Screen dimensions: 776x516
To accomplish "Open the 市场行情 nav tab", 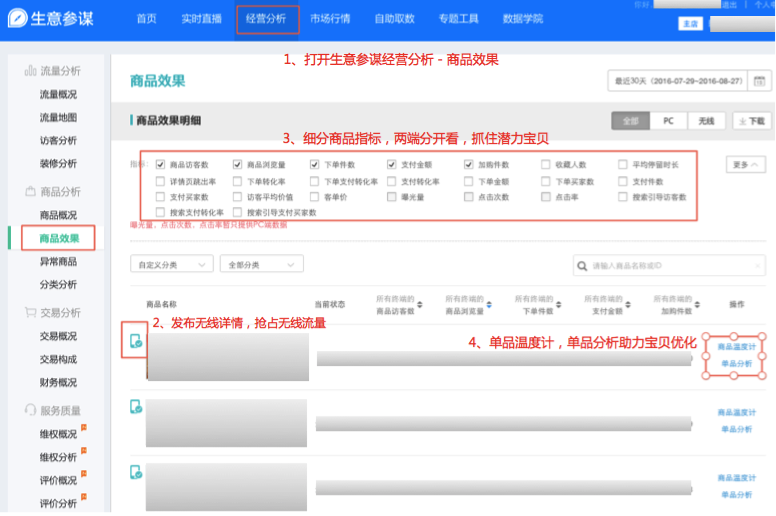I will 330,19.
